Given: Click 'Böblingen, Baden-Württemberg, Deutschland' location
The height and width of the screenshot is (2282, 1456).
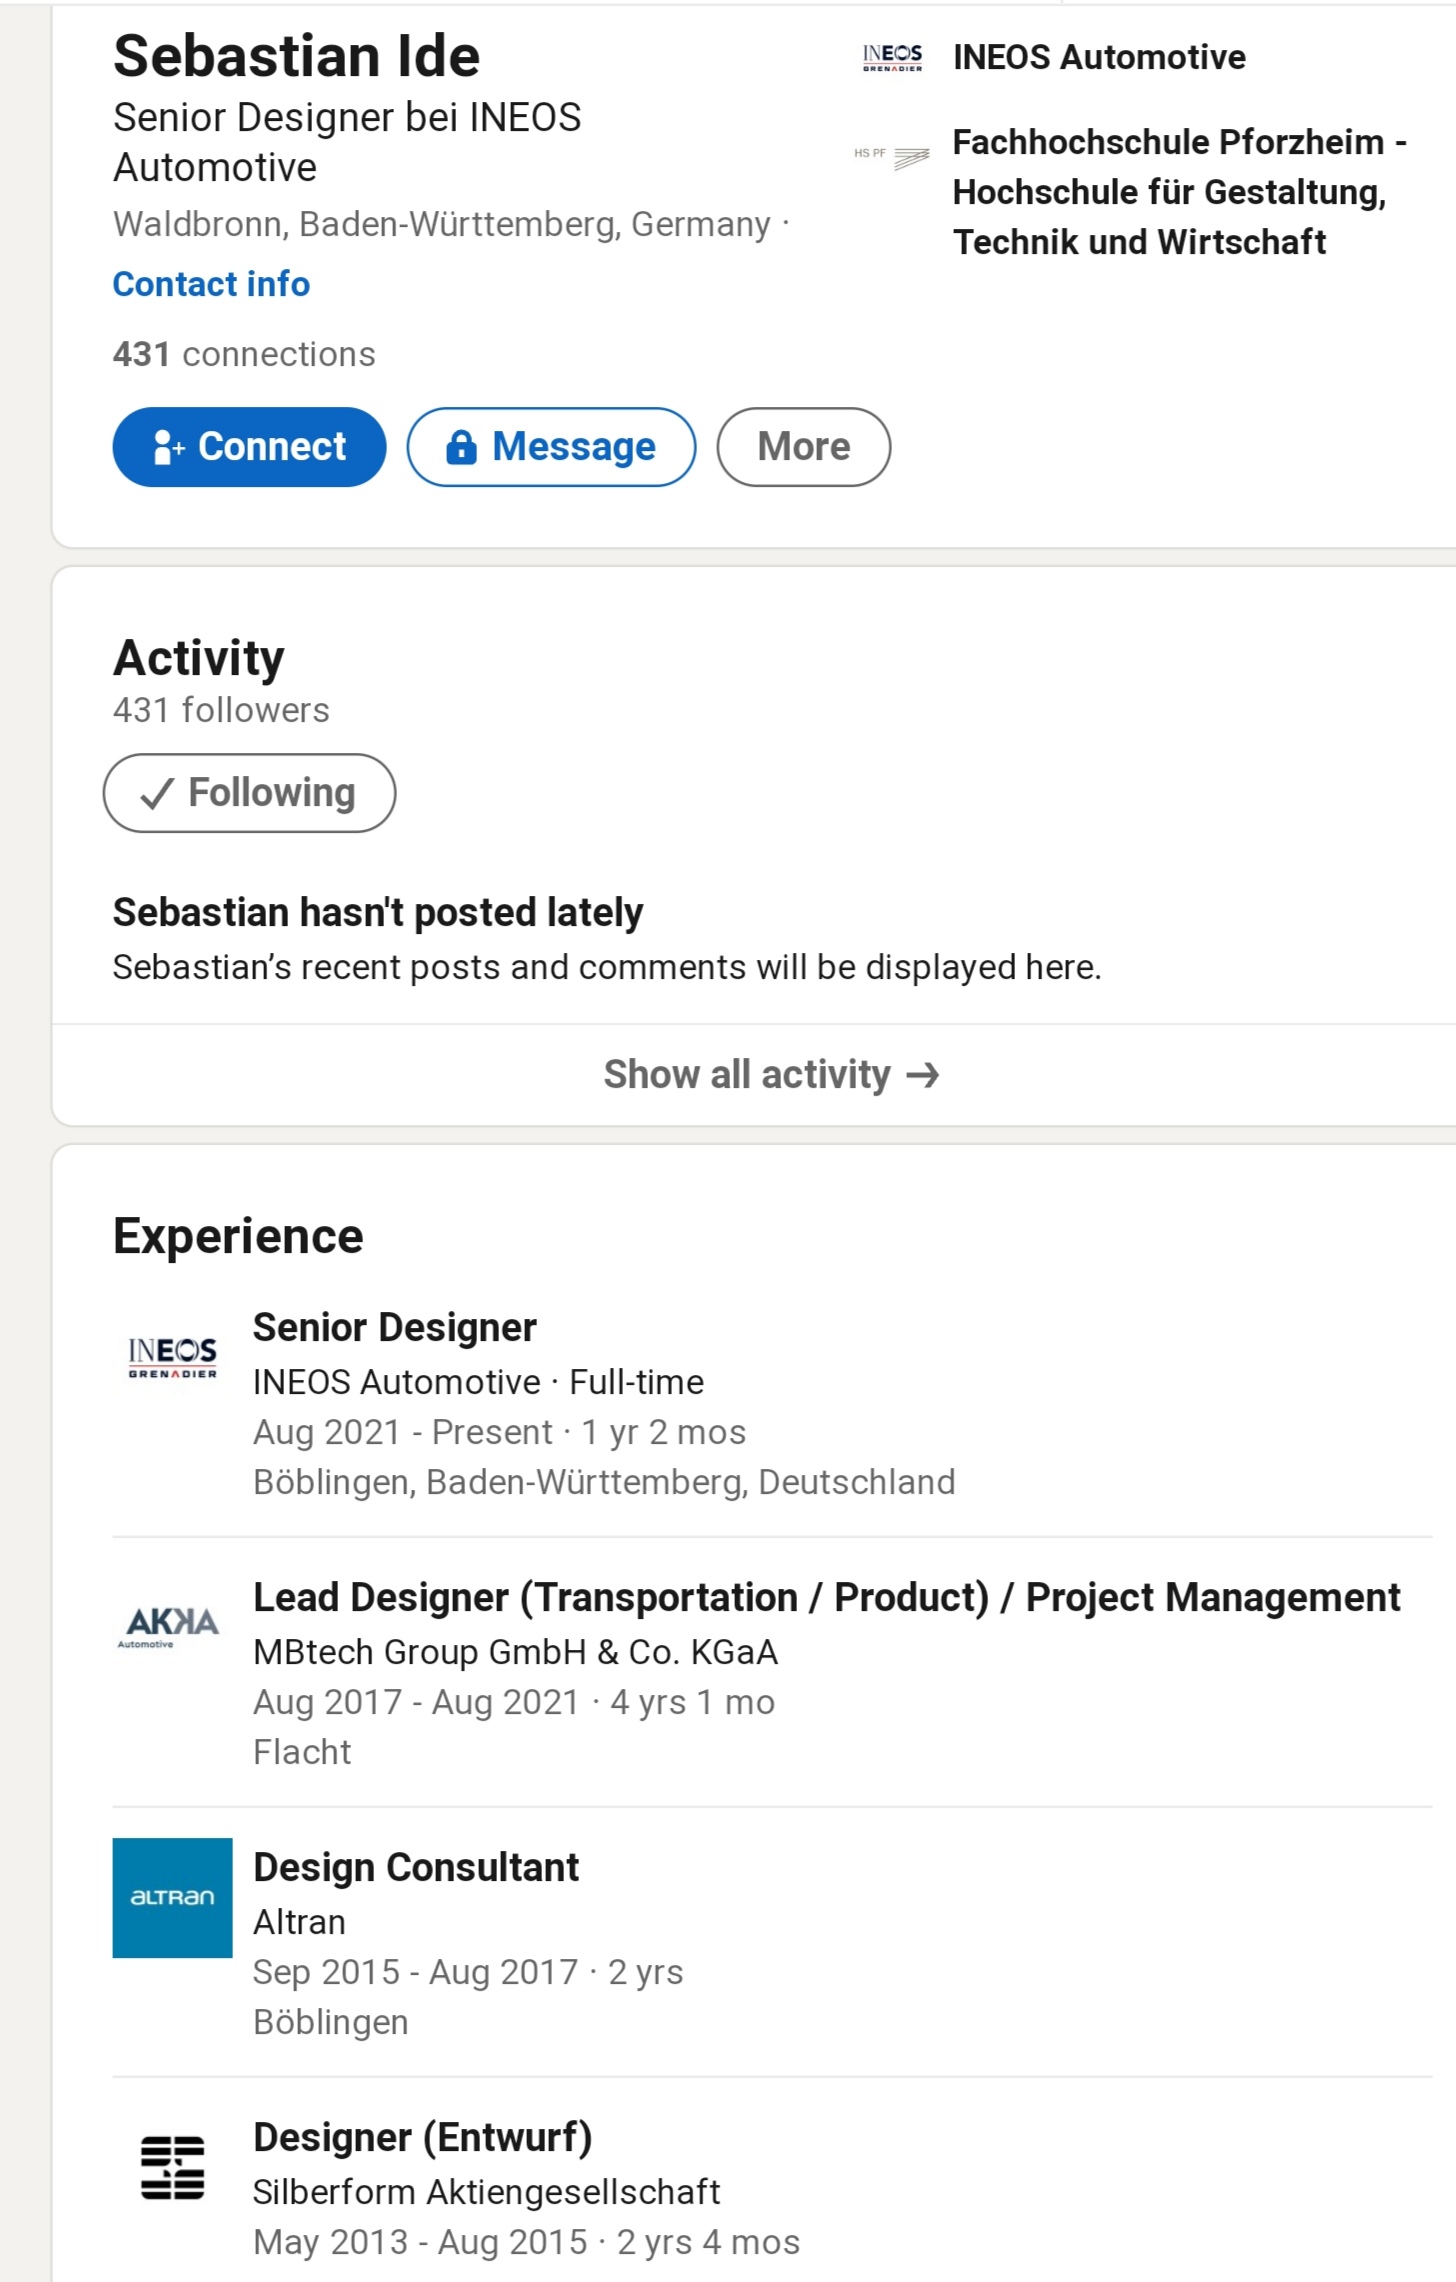Looking at the screenshot, I should (604, 1482).
